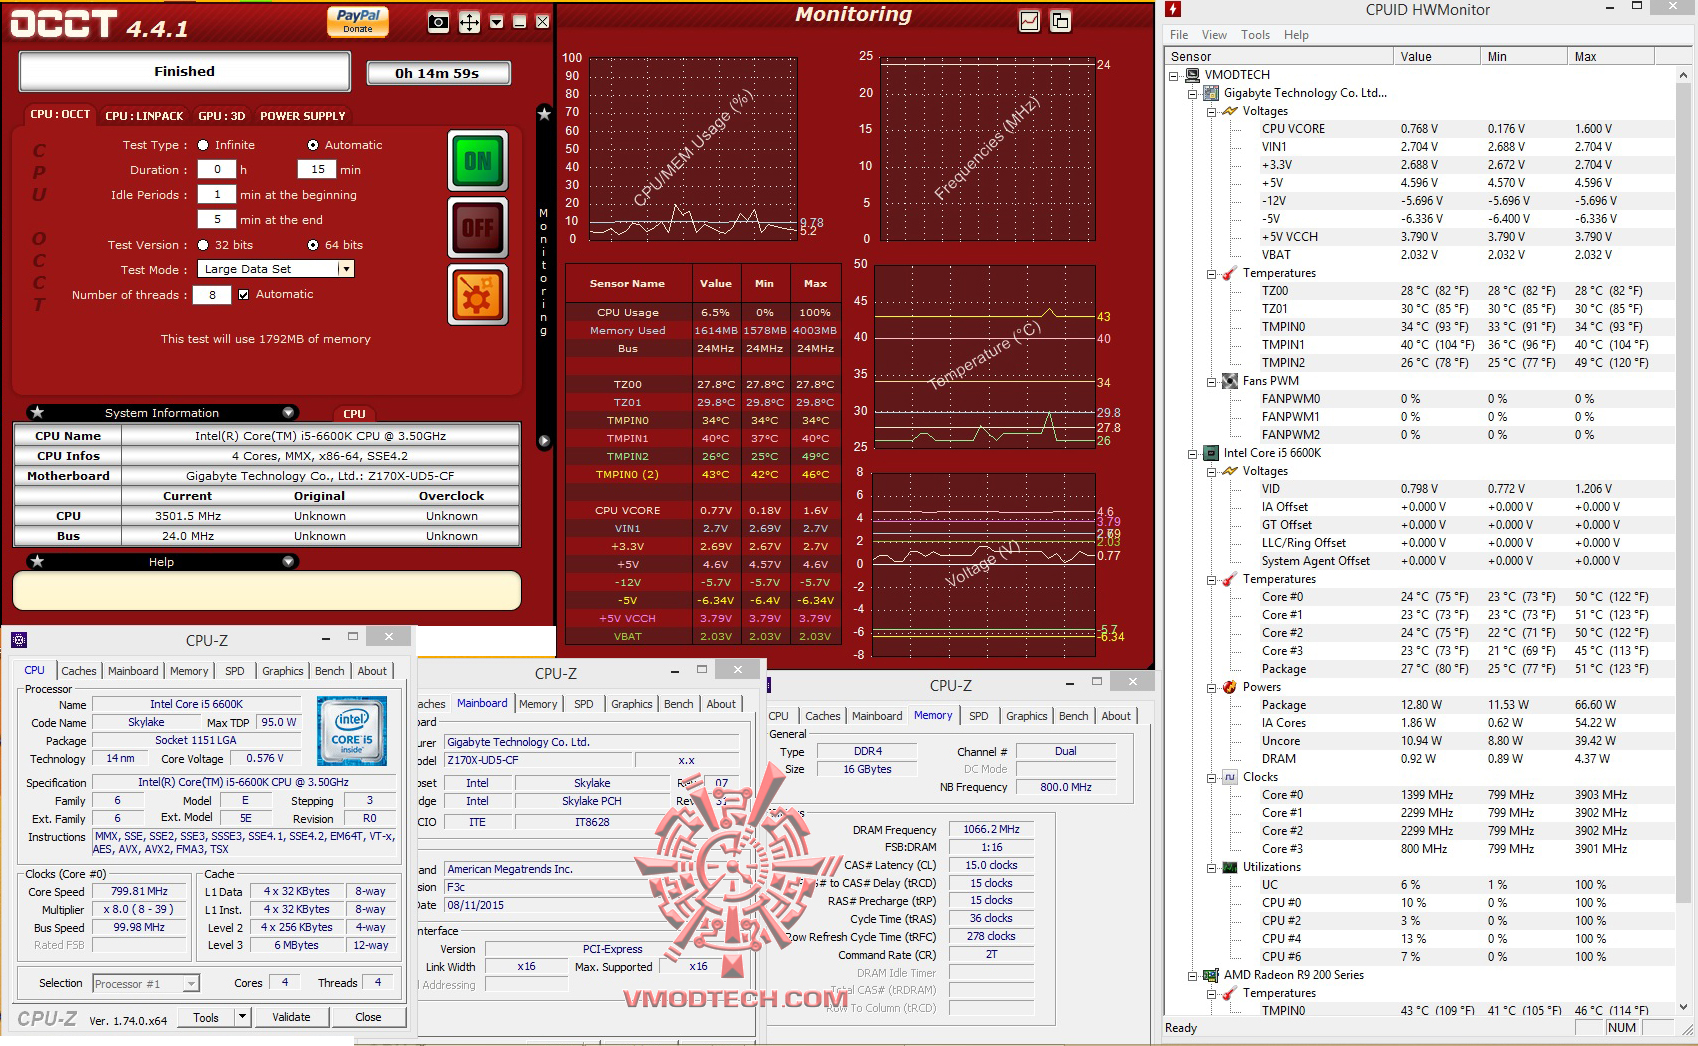Collapse the Clocks tree node

coord(1212,777)
